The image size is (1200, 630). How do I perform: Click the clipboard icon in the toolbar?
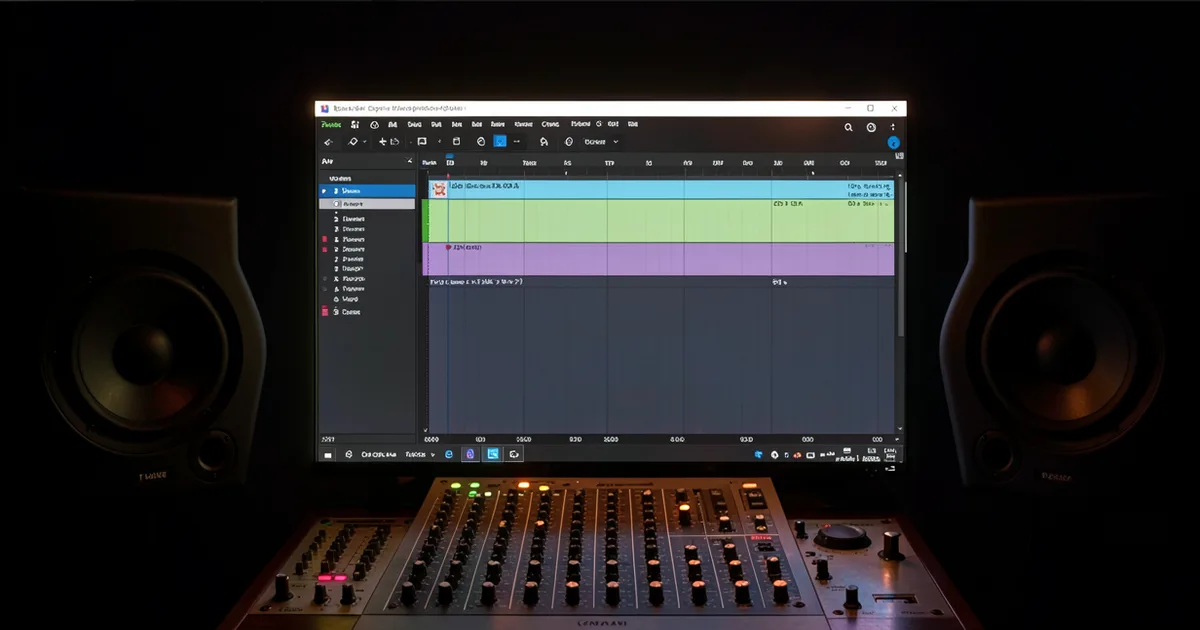point(457,142)
